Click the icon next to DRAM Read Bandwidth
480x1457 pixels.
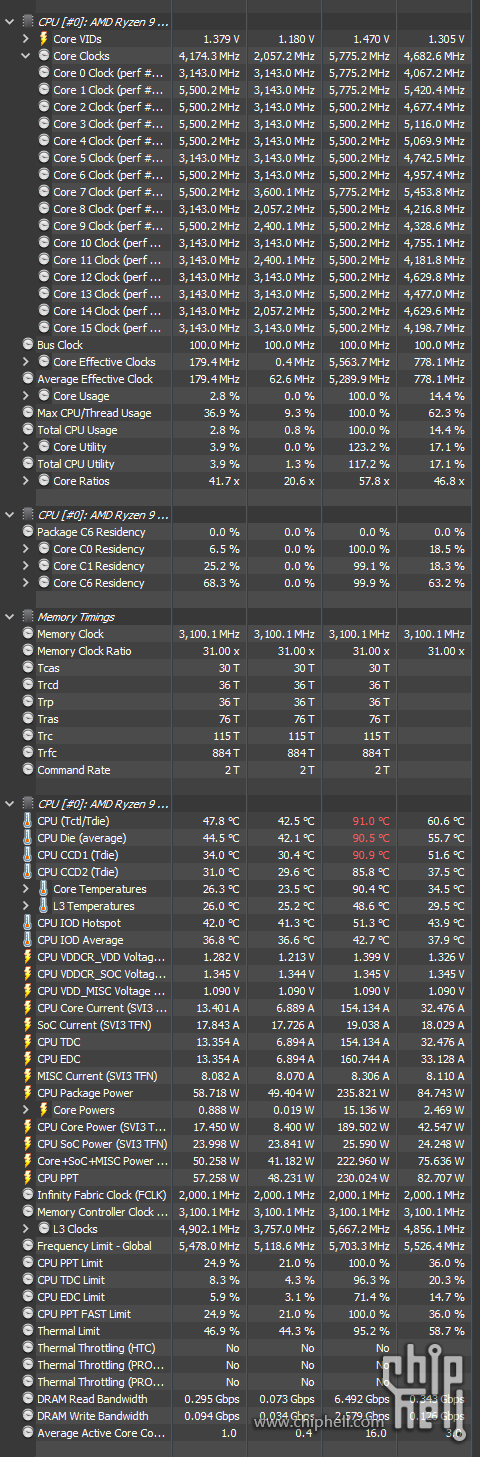[28, 1399]
